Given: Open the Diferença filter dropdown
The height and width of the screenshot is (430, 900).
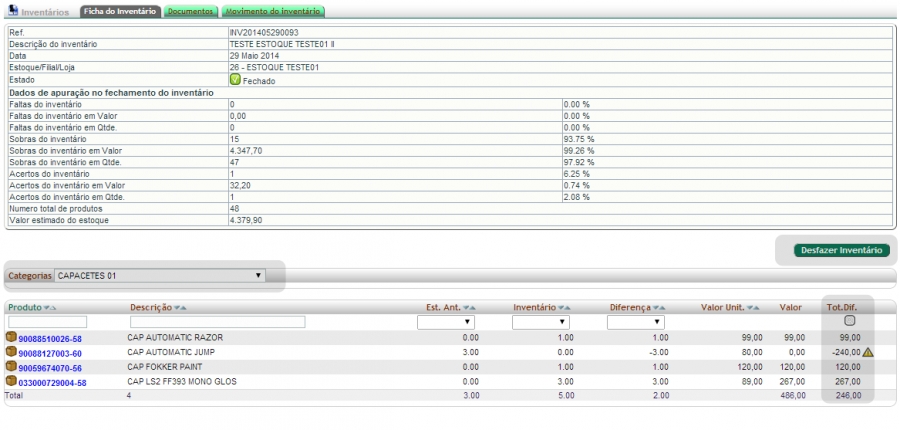Looking at the screenshot, I should (x=636, y=322).
